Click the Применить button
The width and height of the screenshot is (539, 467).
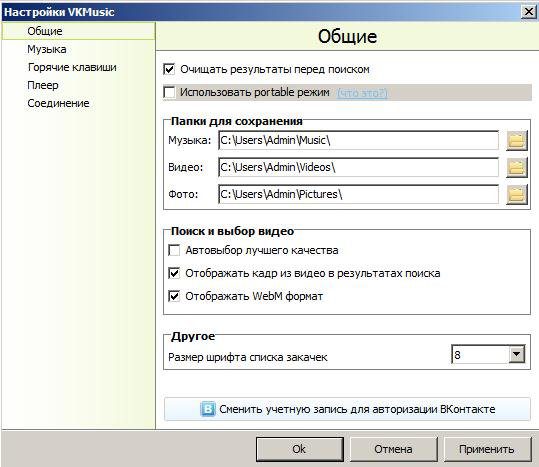click(487, 449)
